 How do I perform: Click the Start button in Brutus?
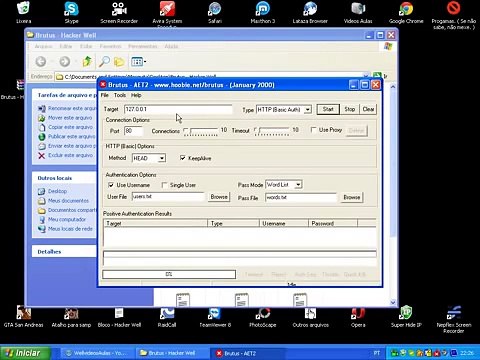pos(328,109)
